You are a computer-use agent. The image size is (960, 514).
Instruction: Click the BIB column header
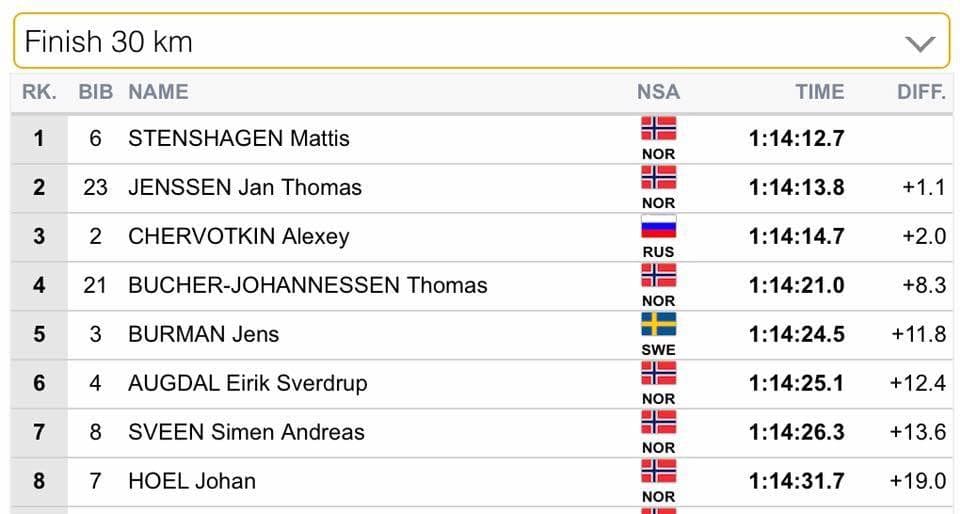tap(96, 92)
